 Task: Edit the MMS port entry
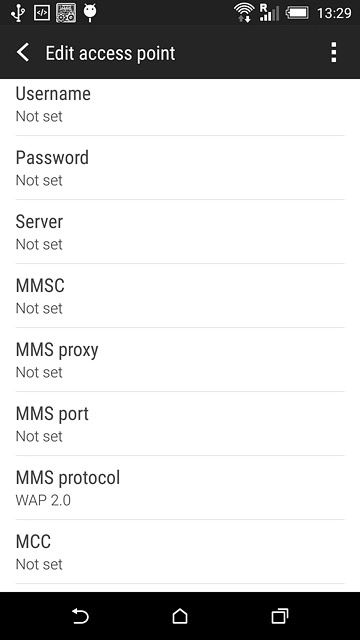(x=180, y=424)
